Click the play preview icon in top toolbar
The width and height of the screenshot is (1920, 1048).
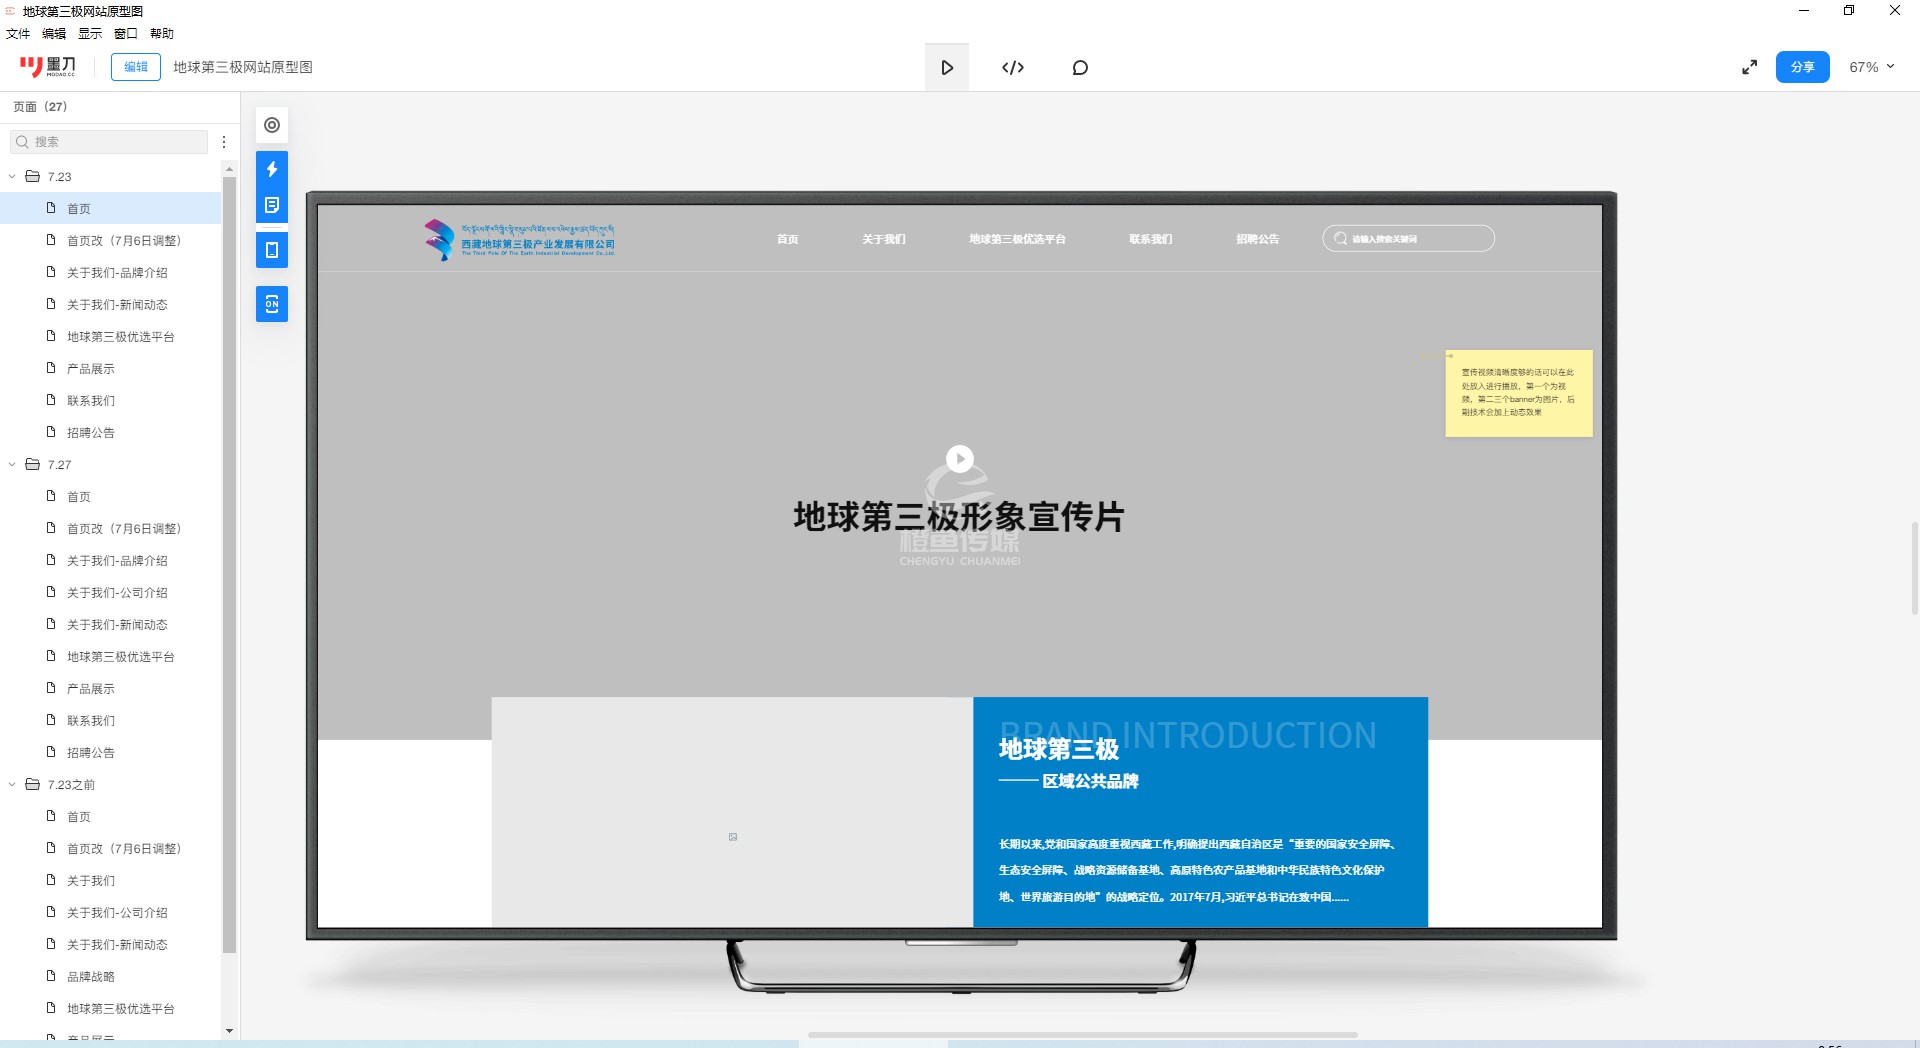pos(947,67)
